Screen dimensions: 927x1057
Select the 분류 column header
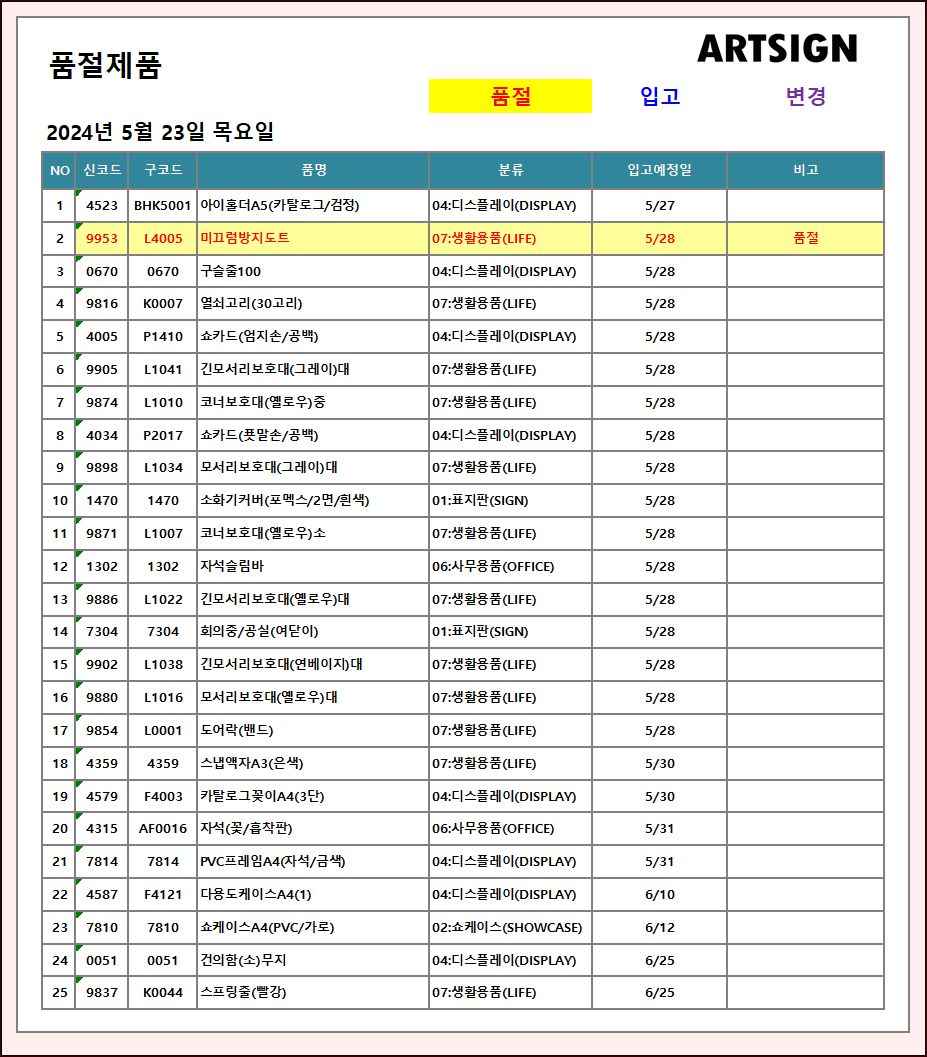(510, 170)
